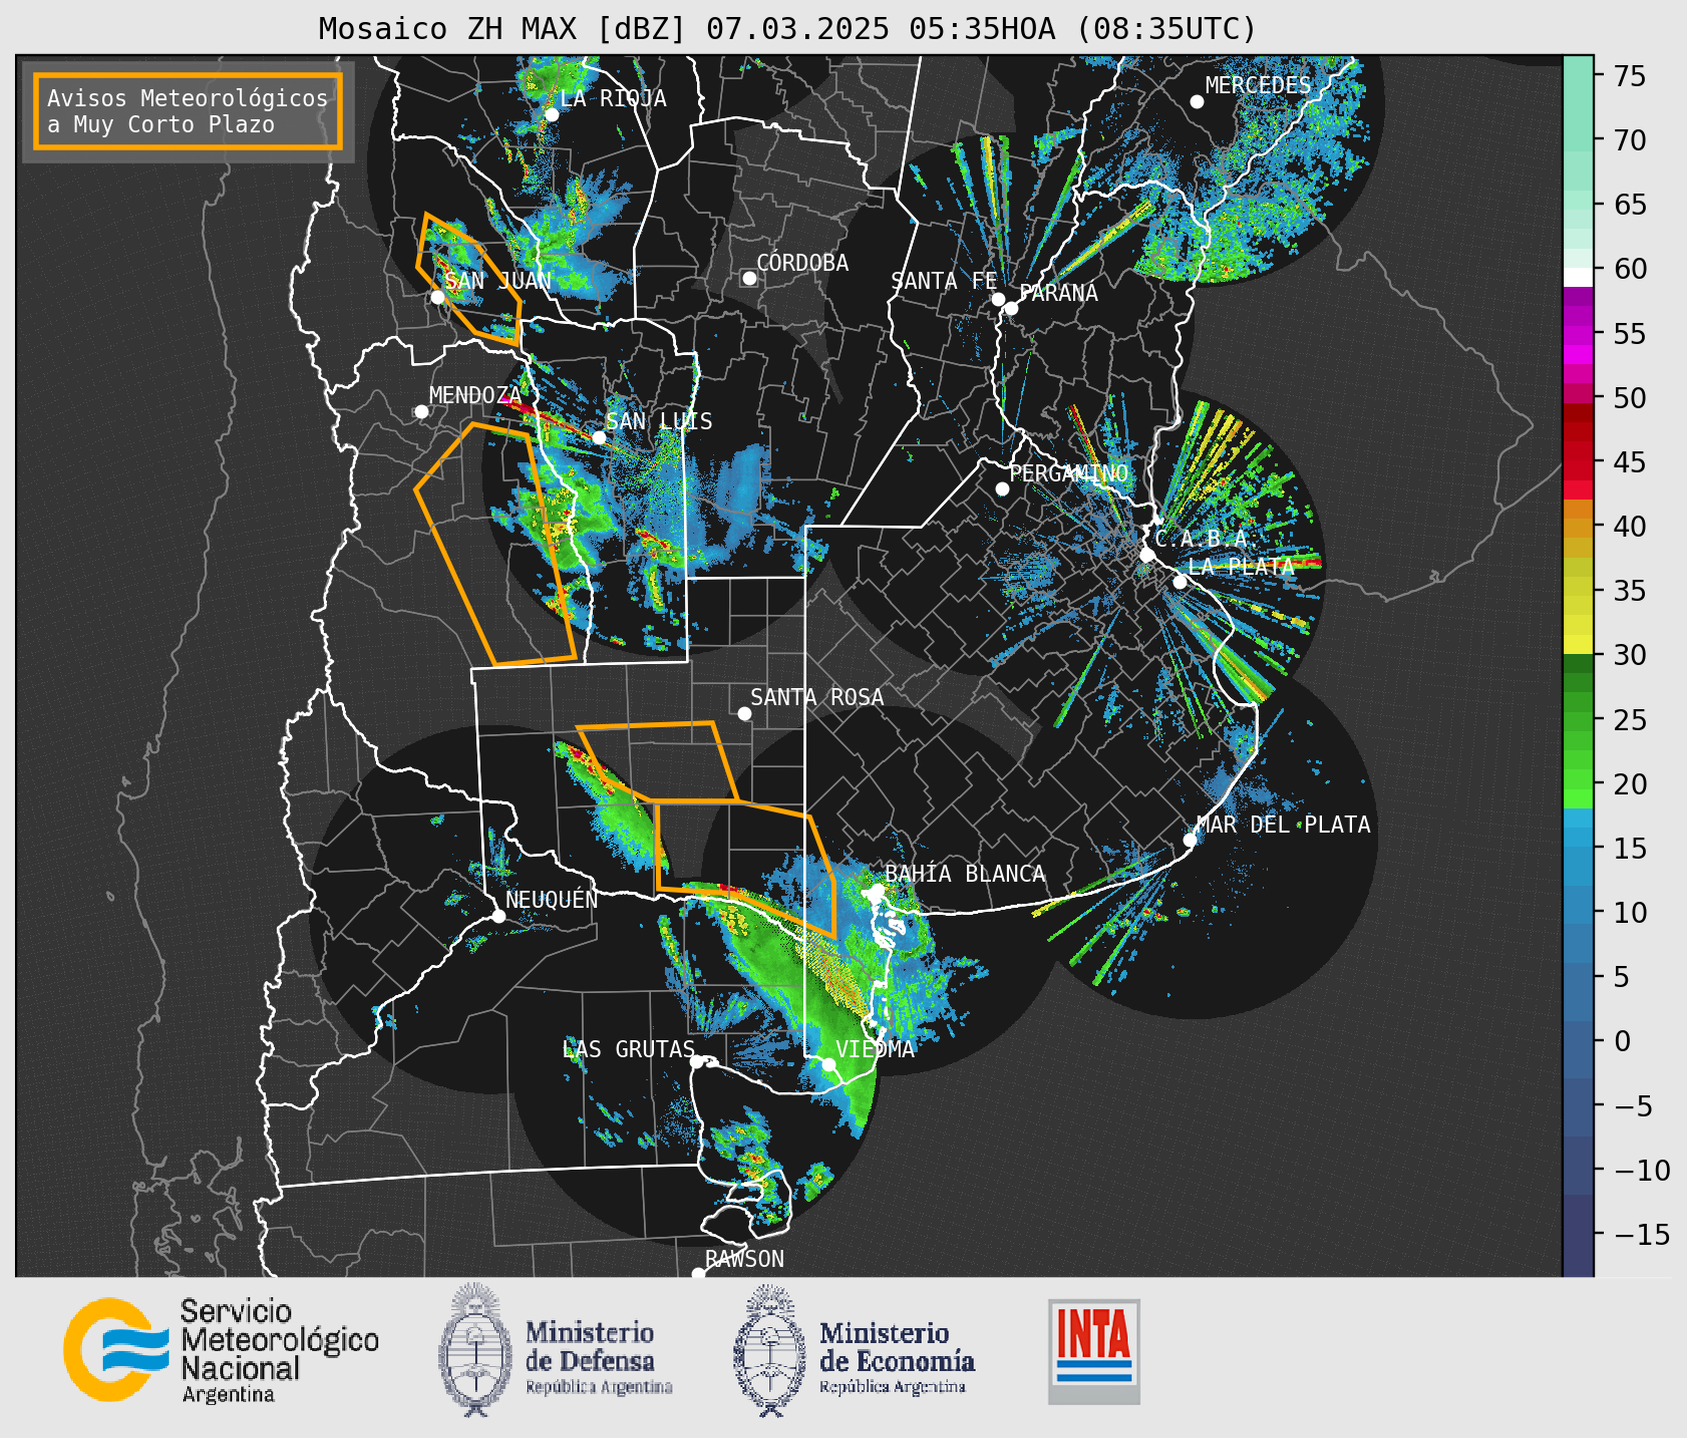The height and width of the screenshot is (1438, 1687).
Task: Click the 55 dBZ magenta color band
Action: point(1578,334)
